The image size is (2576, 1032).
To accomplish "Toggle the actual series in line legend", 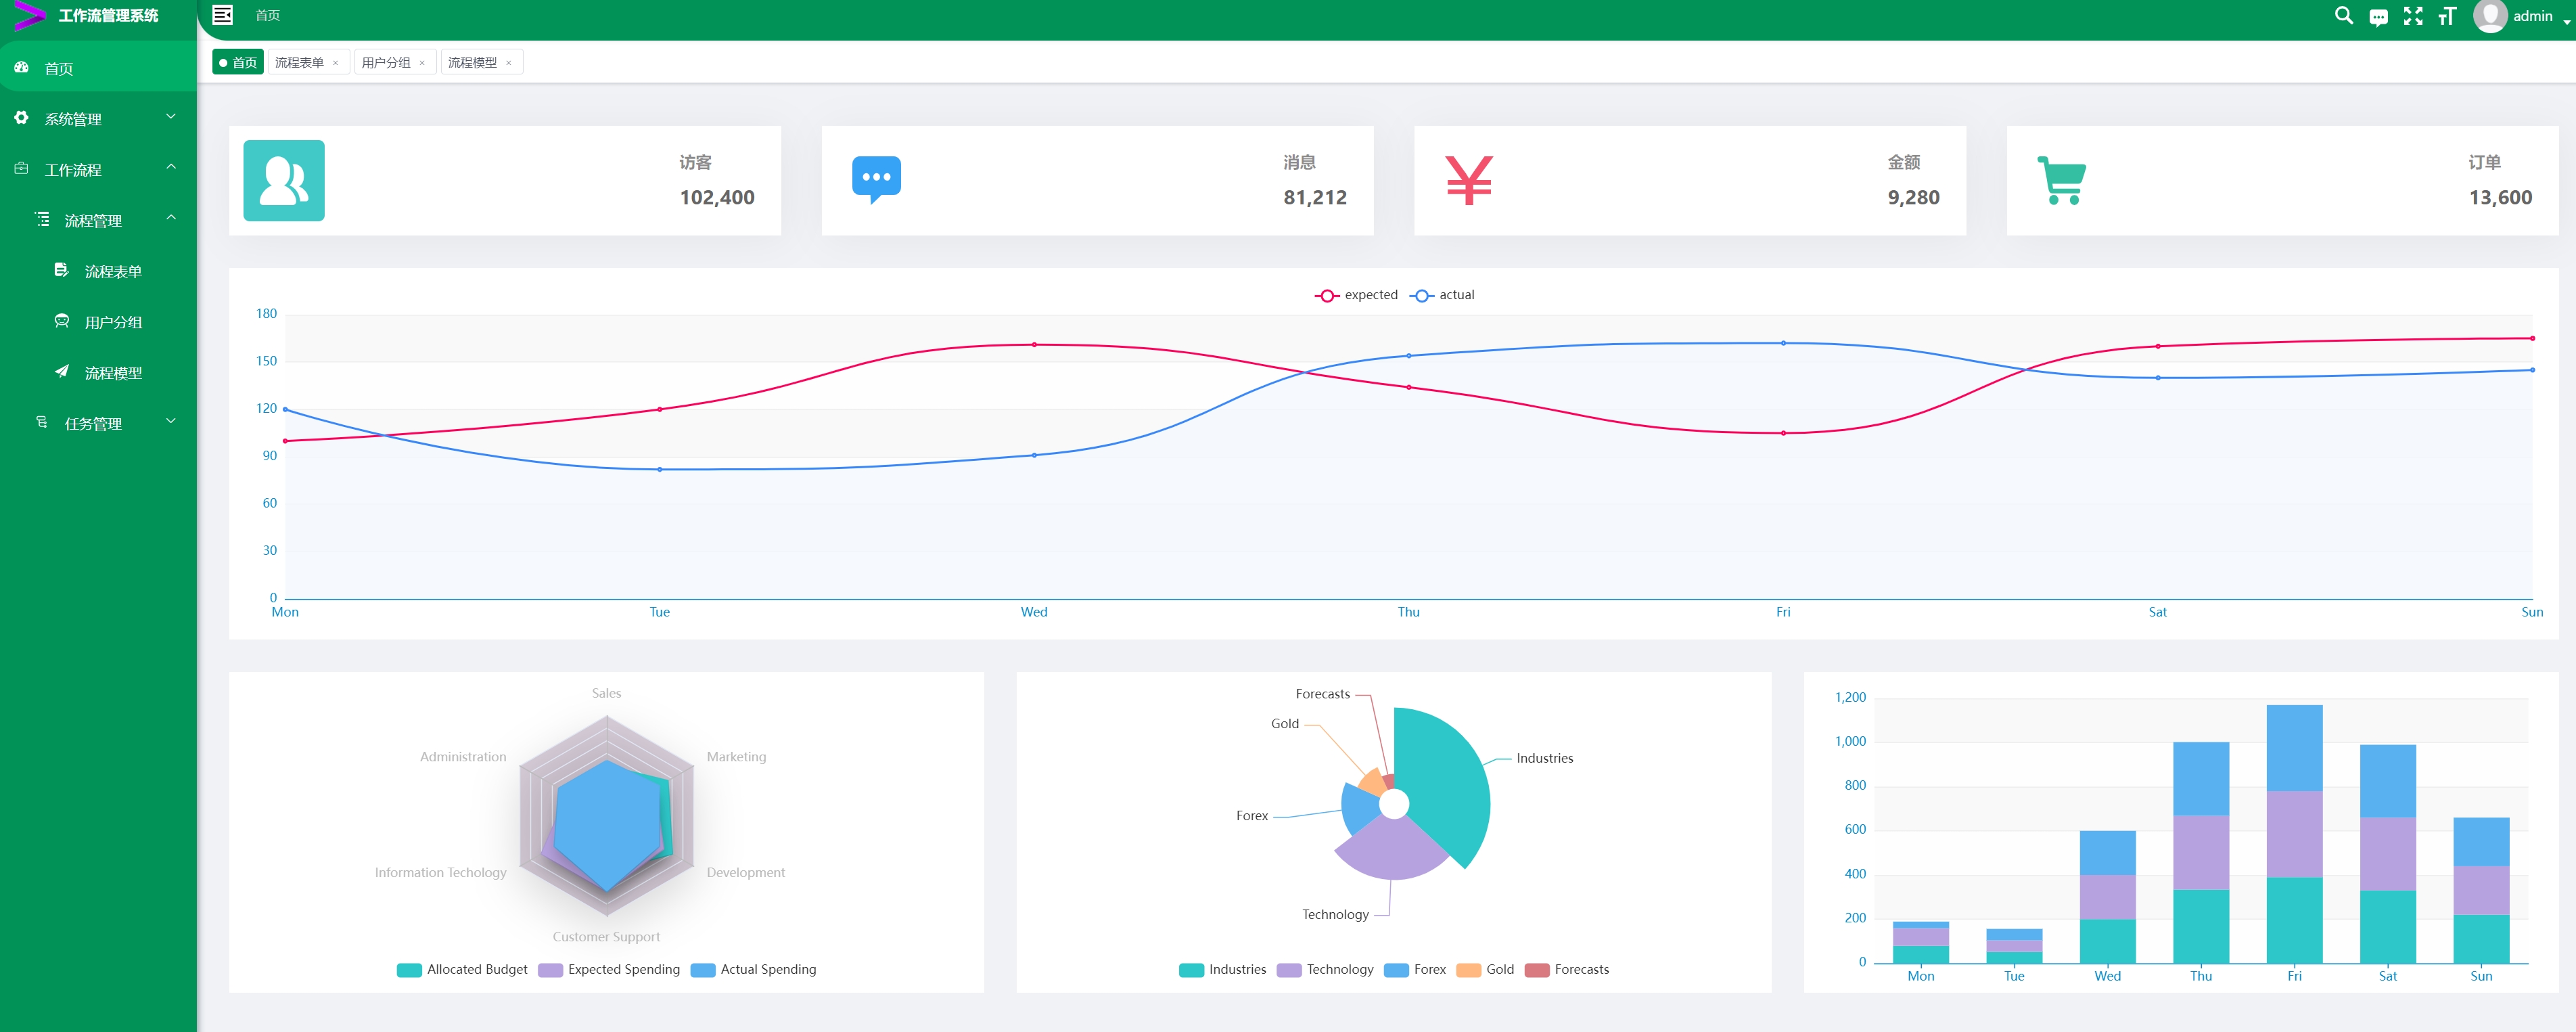I will (1442, 295).
